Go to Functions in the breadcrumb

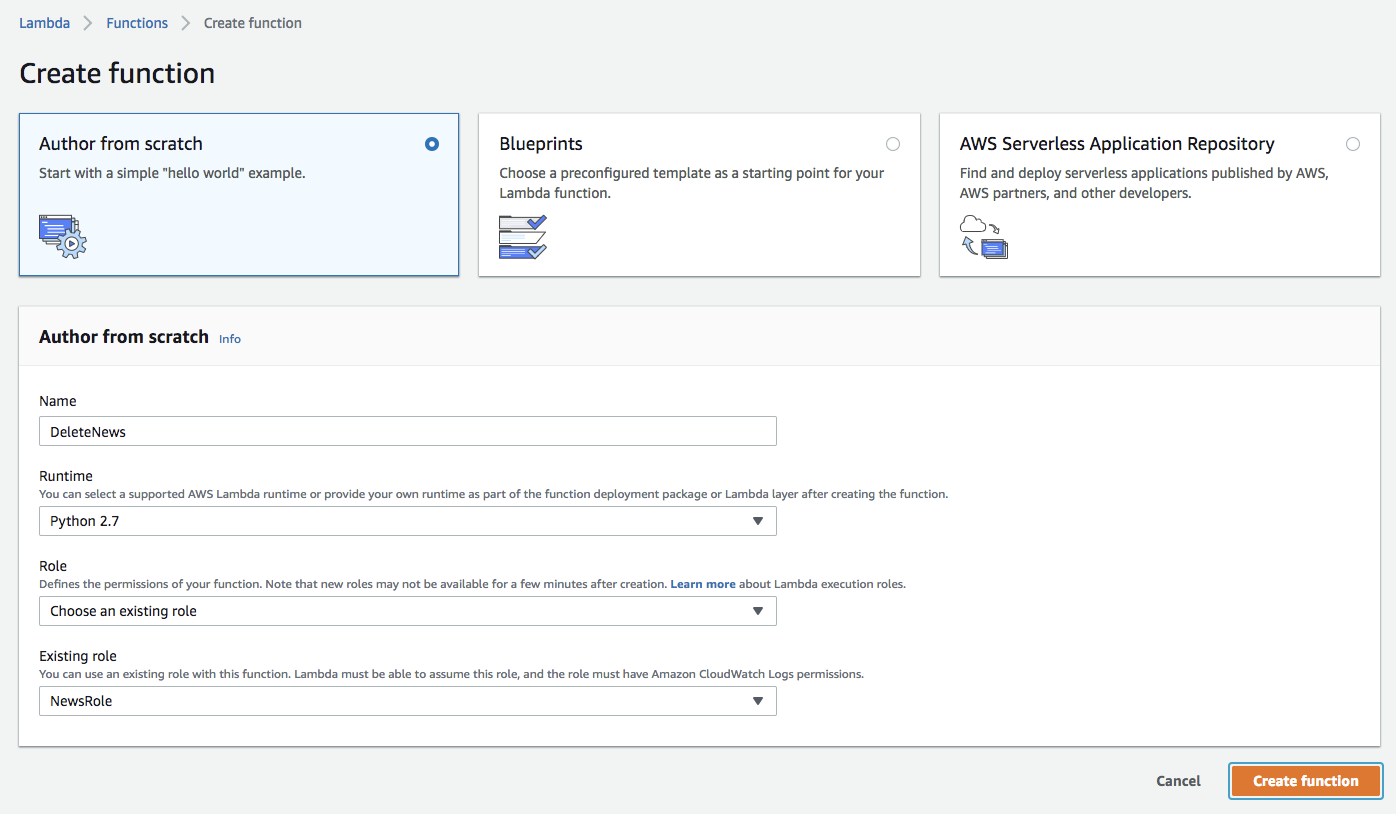(x=137, y=23)
